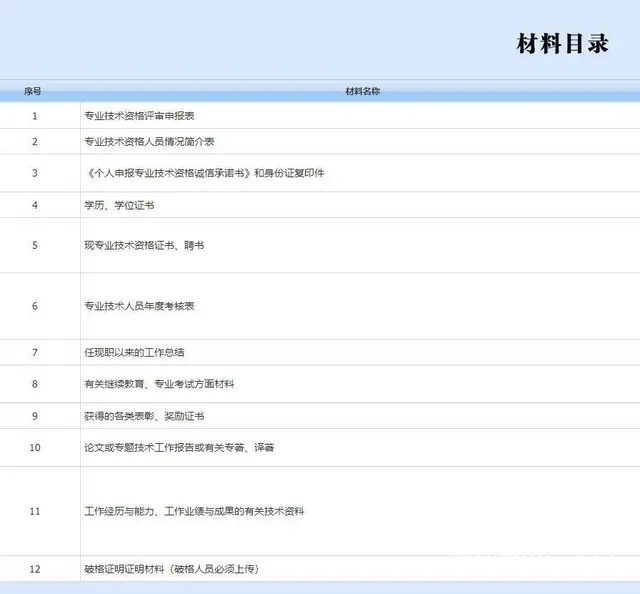
Task: Select row 论文或专题技术工作报告或有关专著、译著
Action: pyautogui.click(x=320, y=447)
